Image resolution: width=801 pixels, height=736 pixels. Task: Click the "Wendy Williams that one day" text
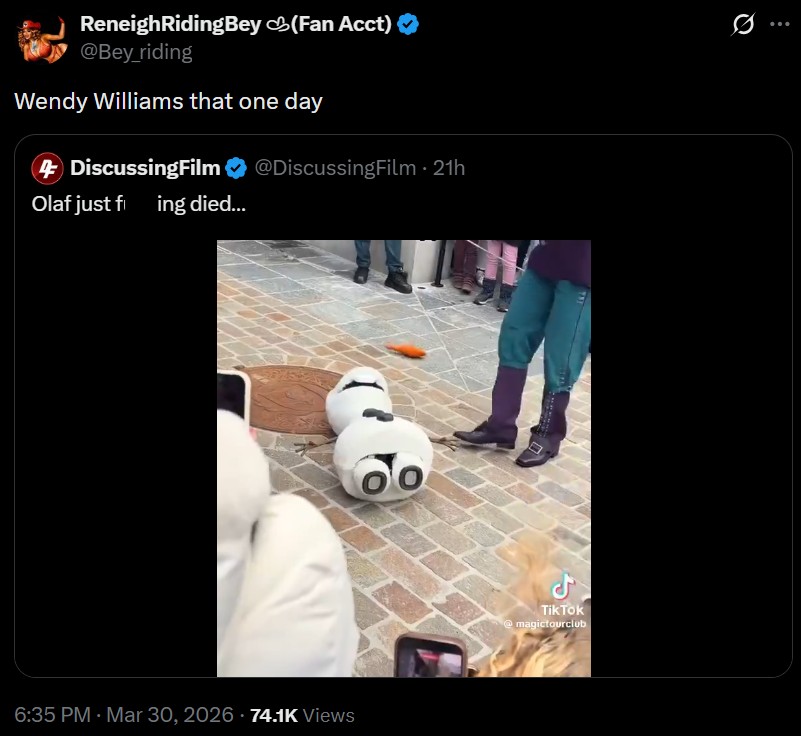168,101
